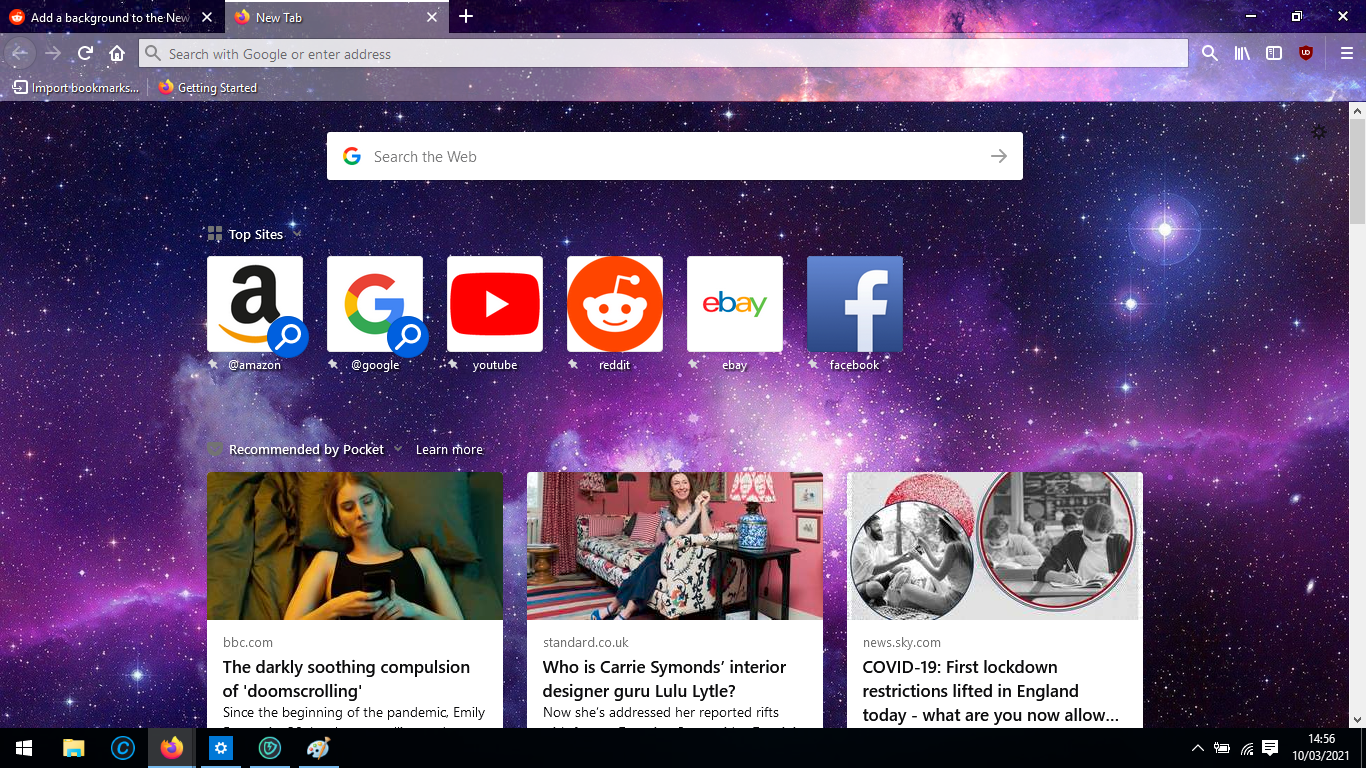Submit web search with the arrow button
The height and width of the screenshot is (768, 1366).
point(999,156)
